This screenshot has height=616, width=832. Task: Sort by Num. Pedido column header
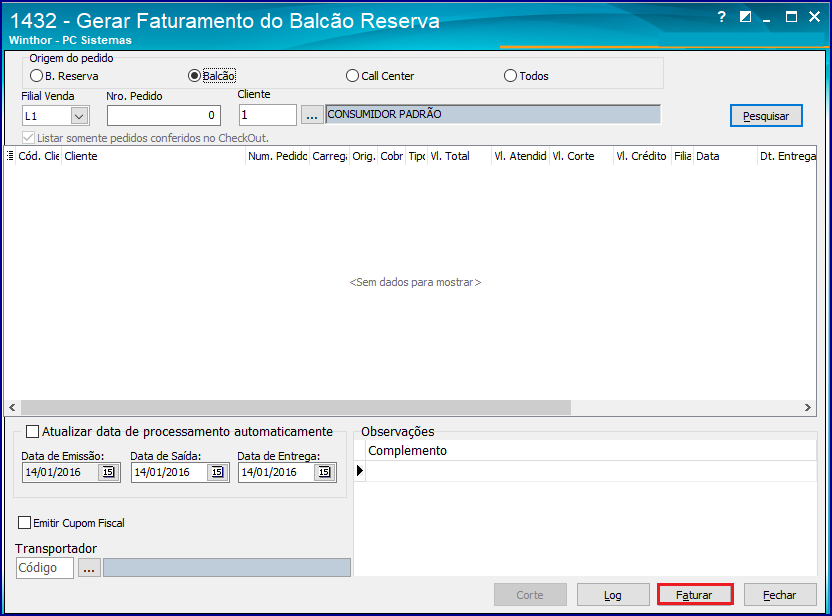(278, 156)
